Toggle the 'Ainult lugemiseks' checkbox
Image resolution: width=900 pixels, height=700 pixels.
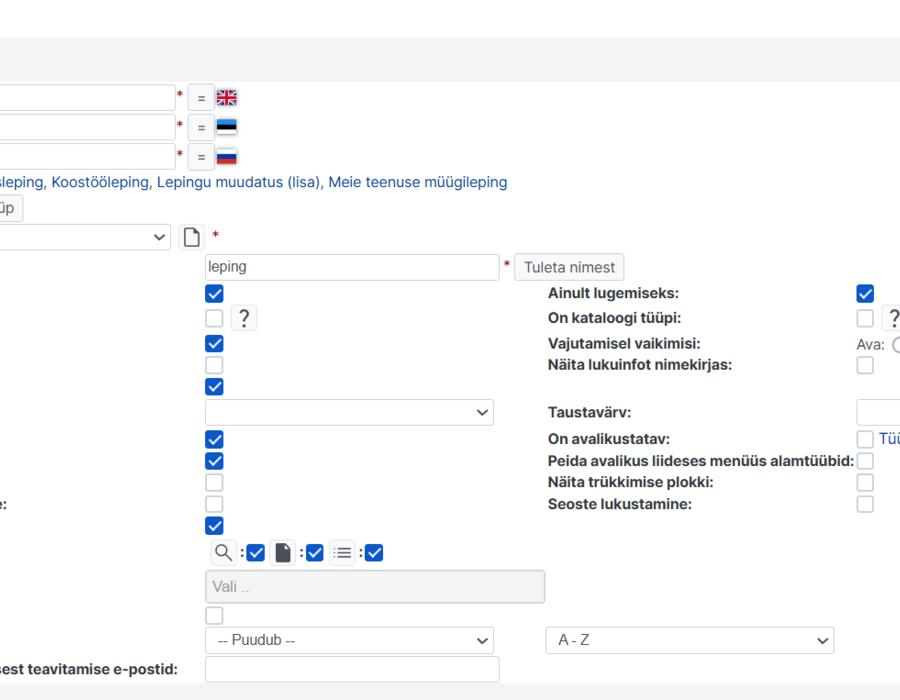865,293
